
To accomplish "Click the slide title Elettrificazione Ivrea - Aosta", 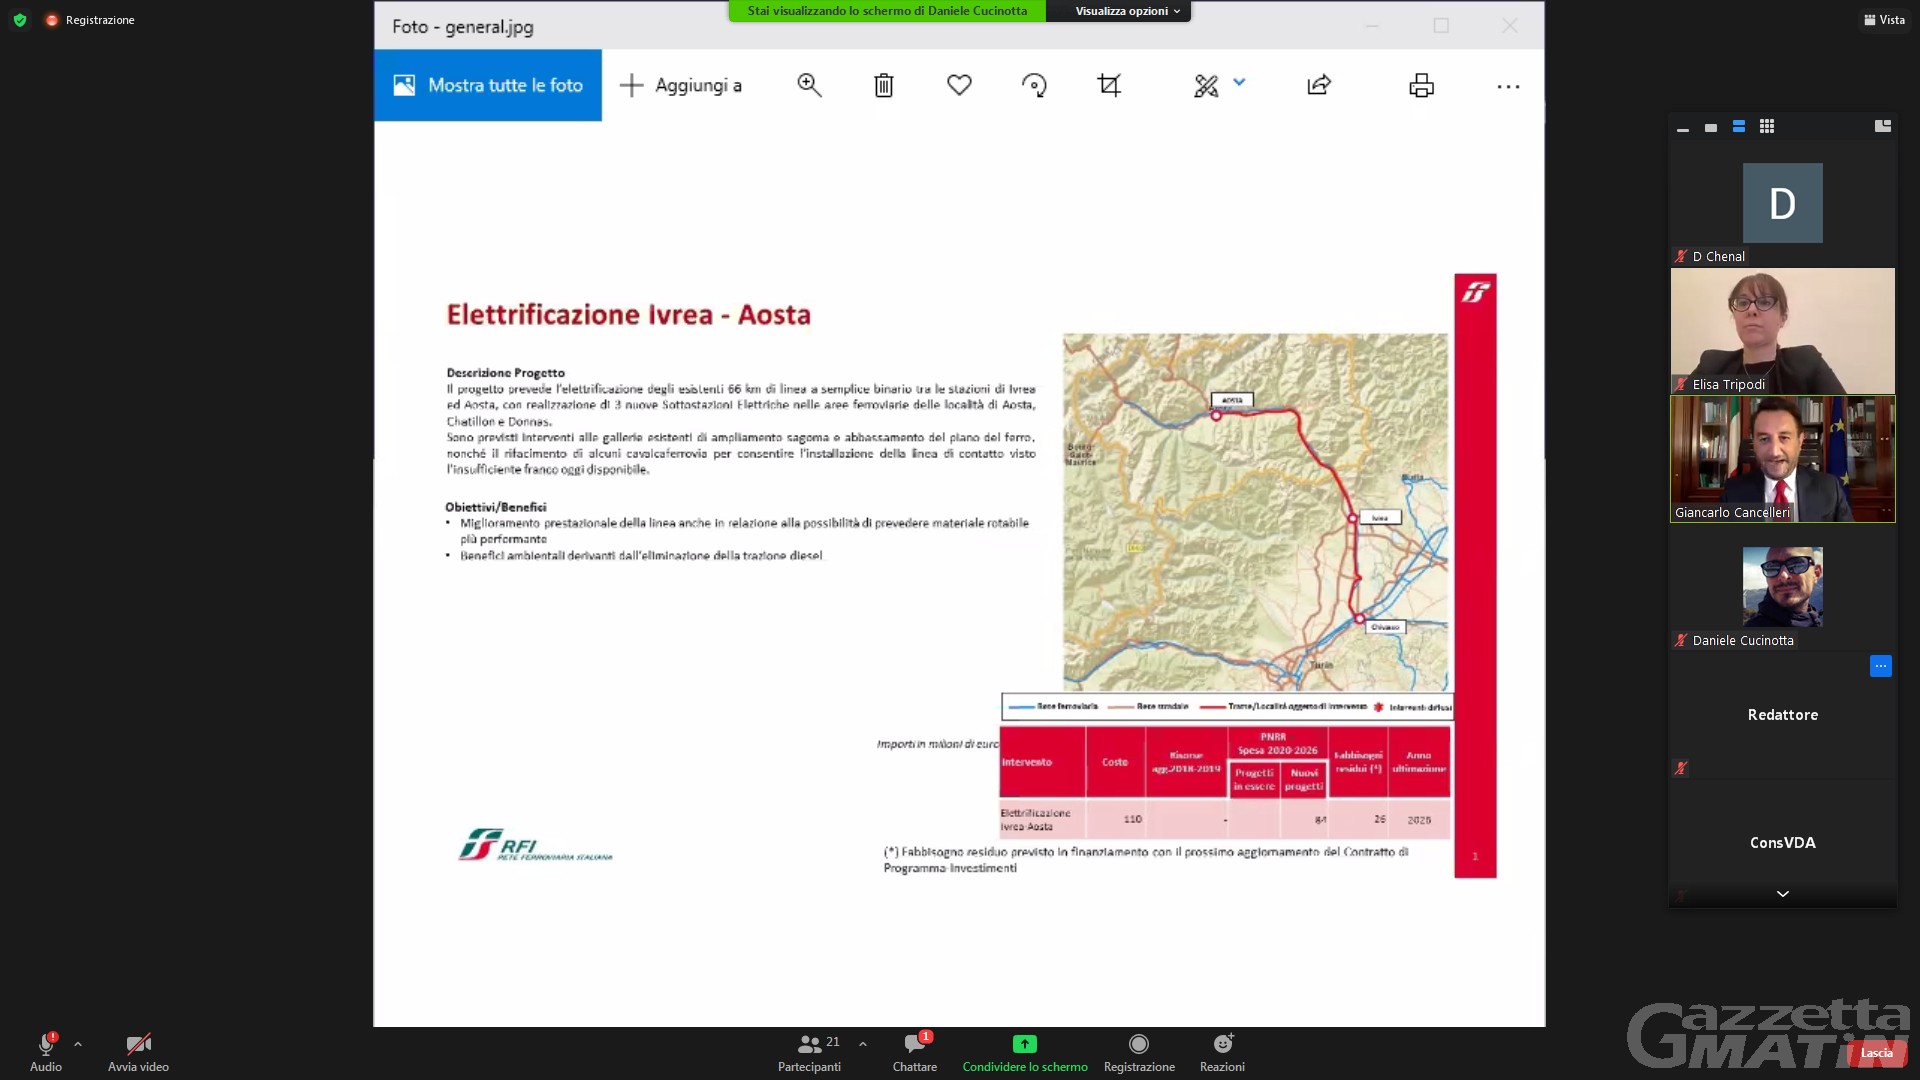I will 629,315.
